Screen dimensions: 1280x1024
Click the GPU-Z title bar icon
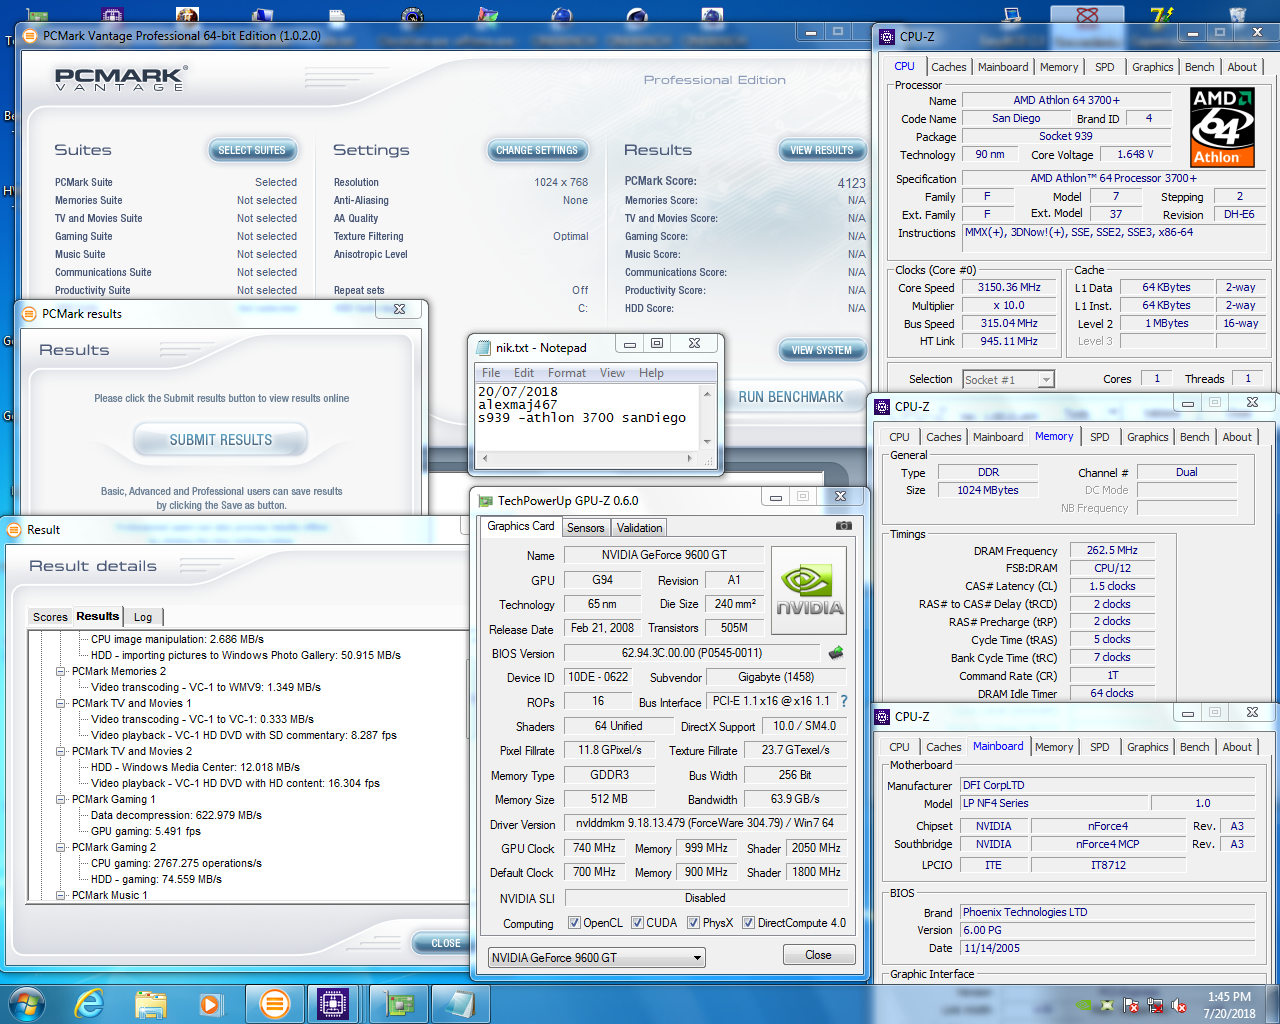point(486,500)
